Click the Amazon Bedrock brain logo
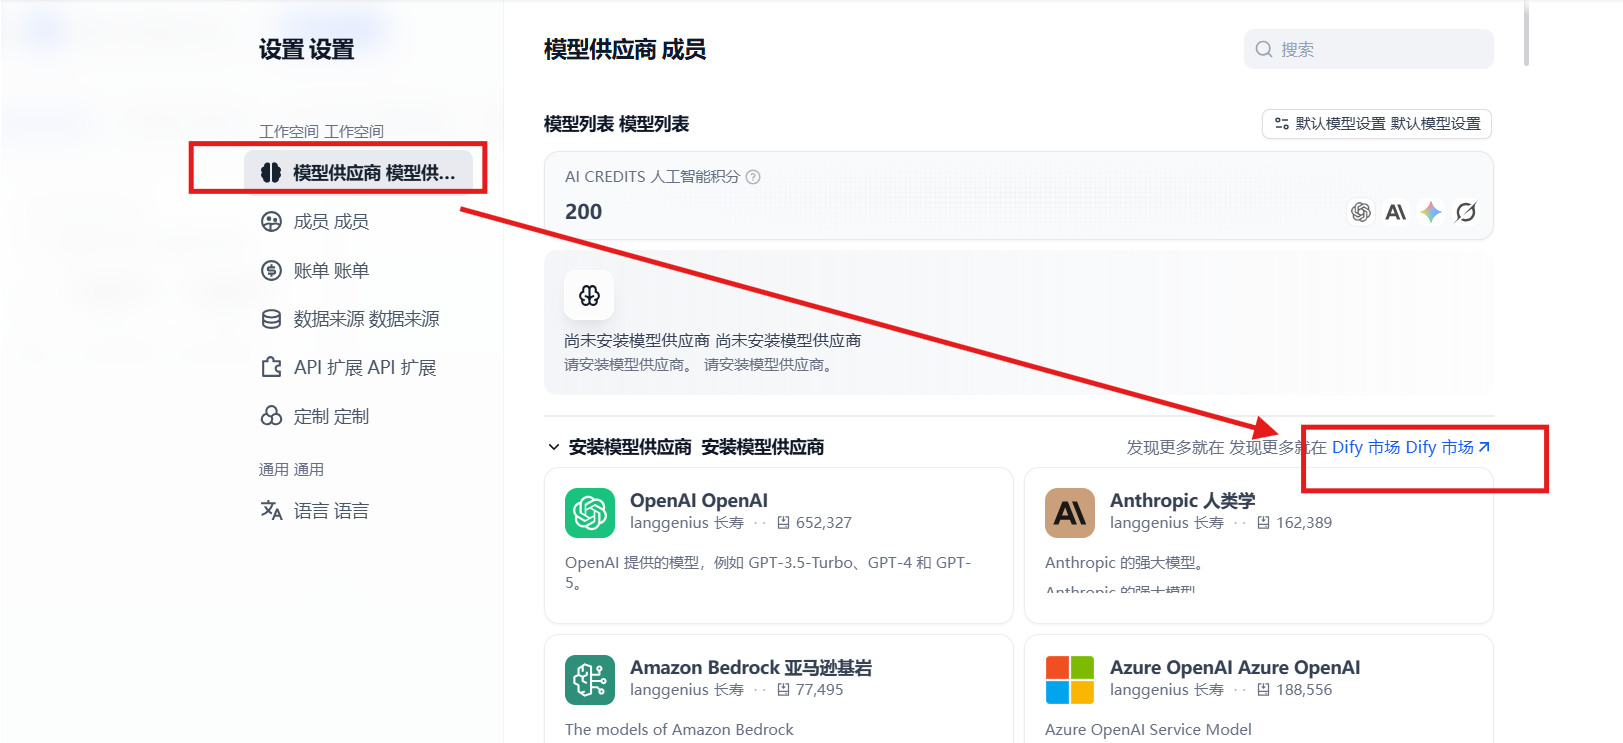 (x=590, y=680)
